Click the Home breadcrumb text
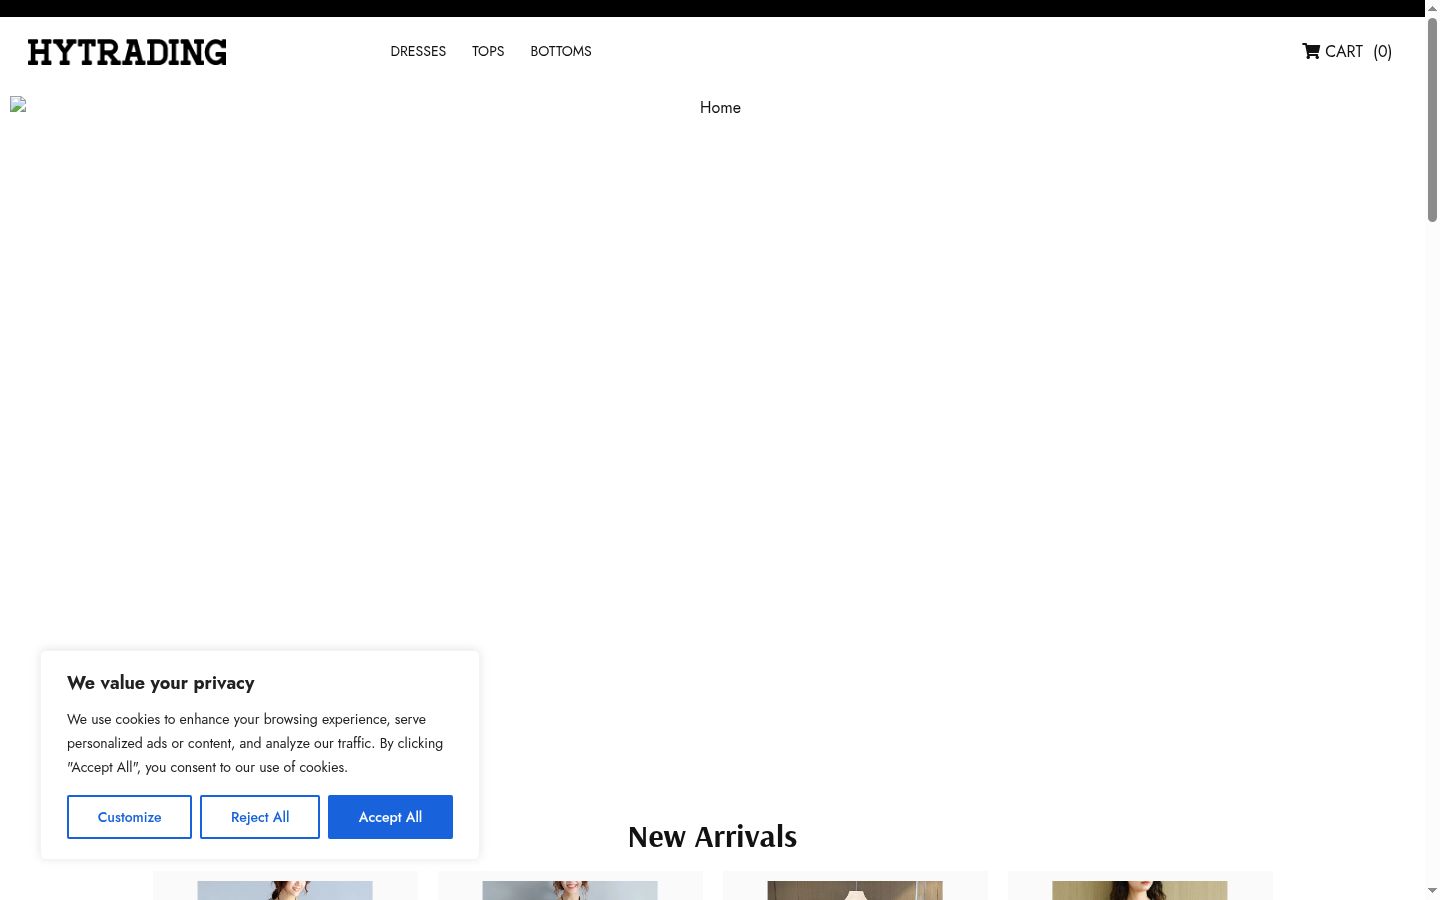This screenshot has width=1440, height=900. pyautogui.click(x=720, y=108)
